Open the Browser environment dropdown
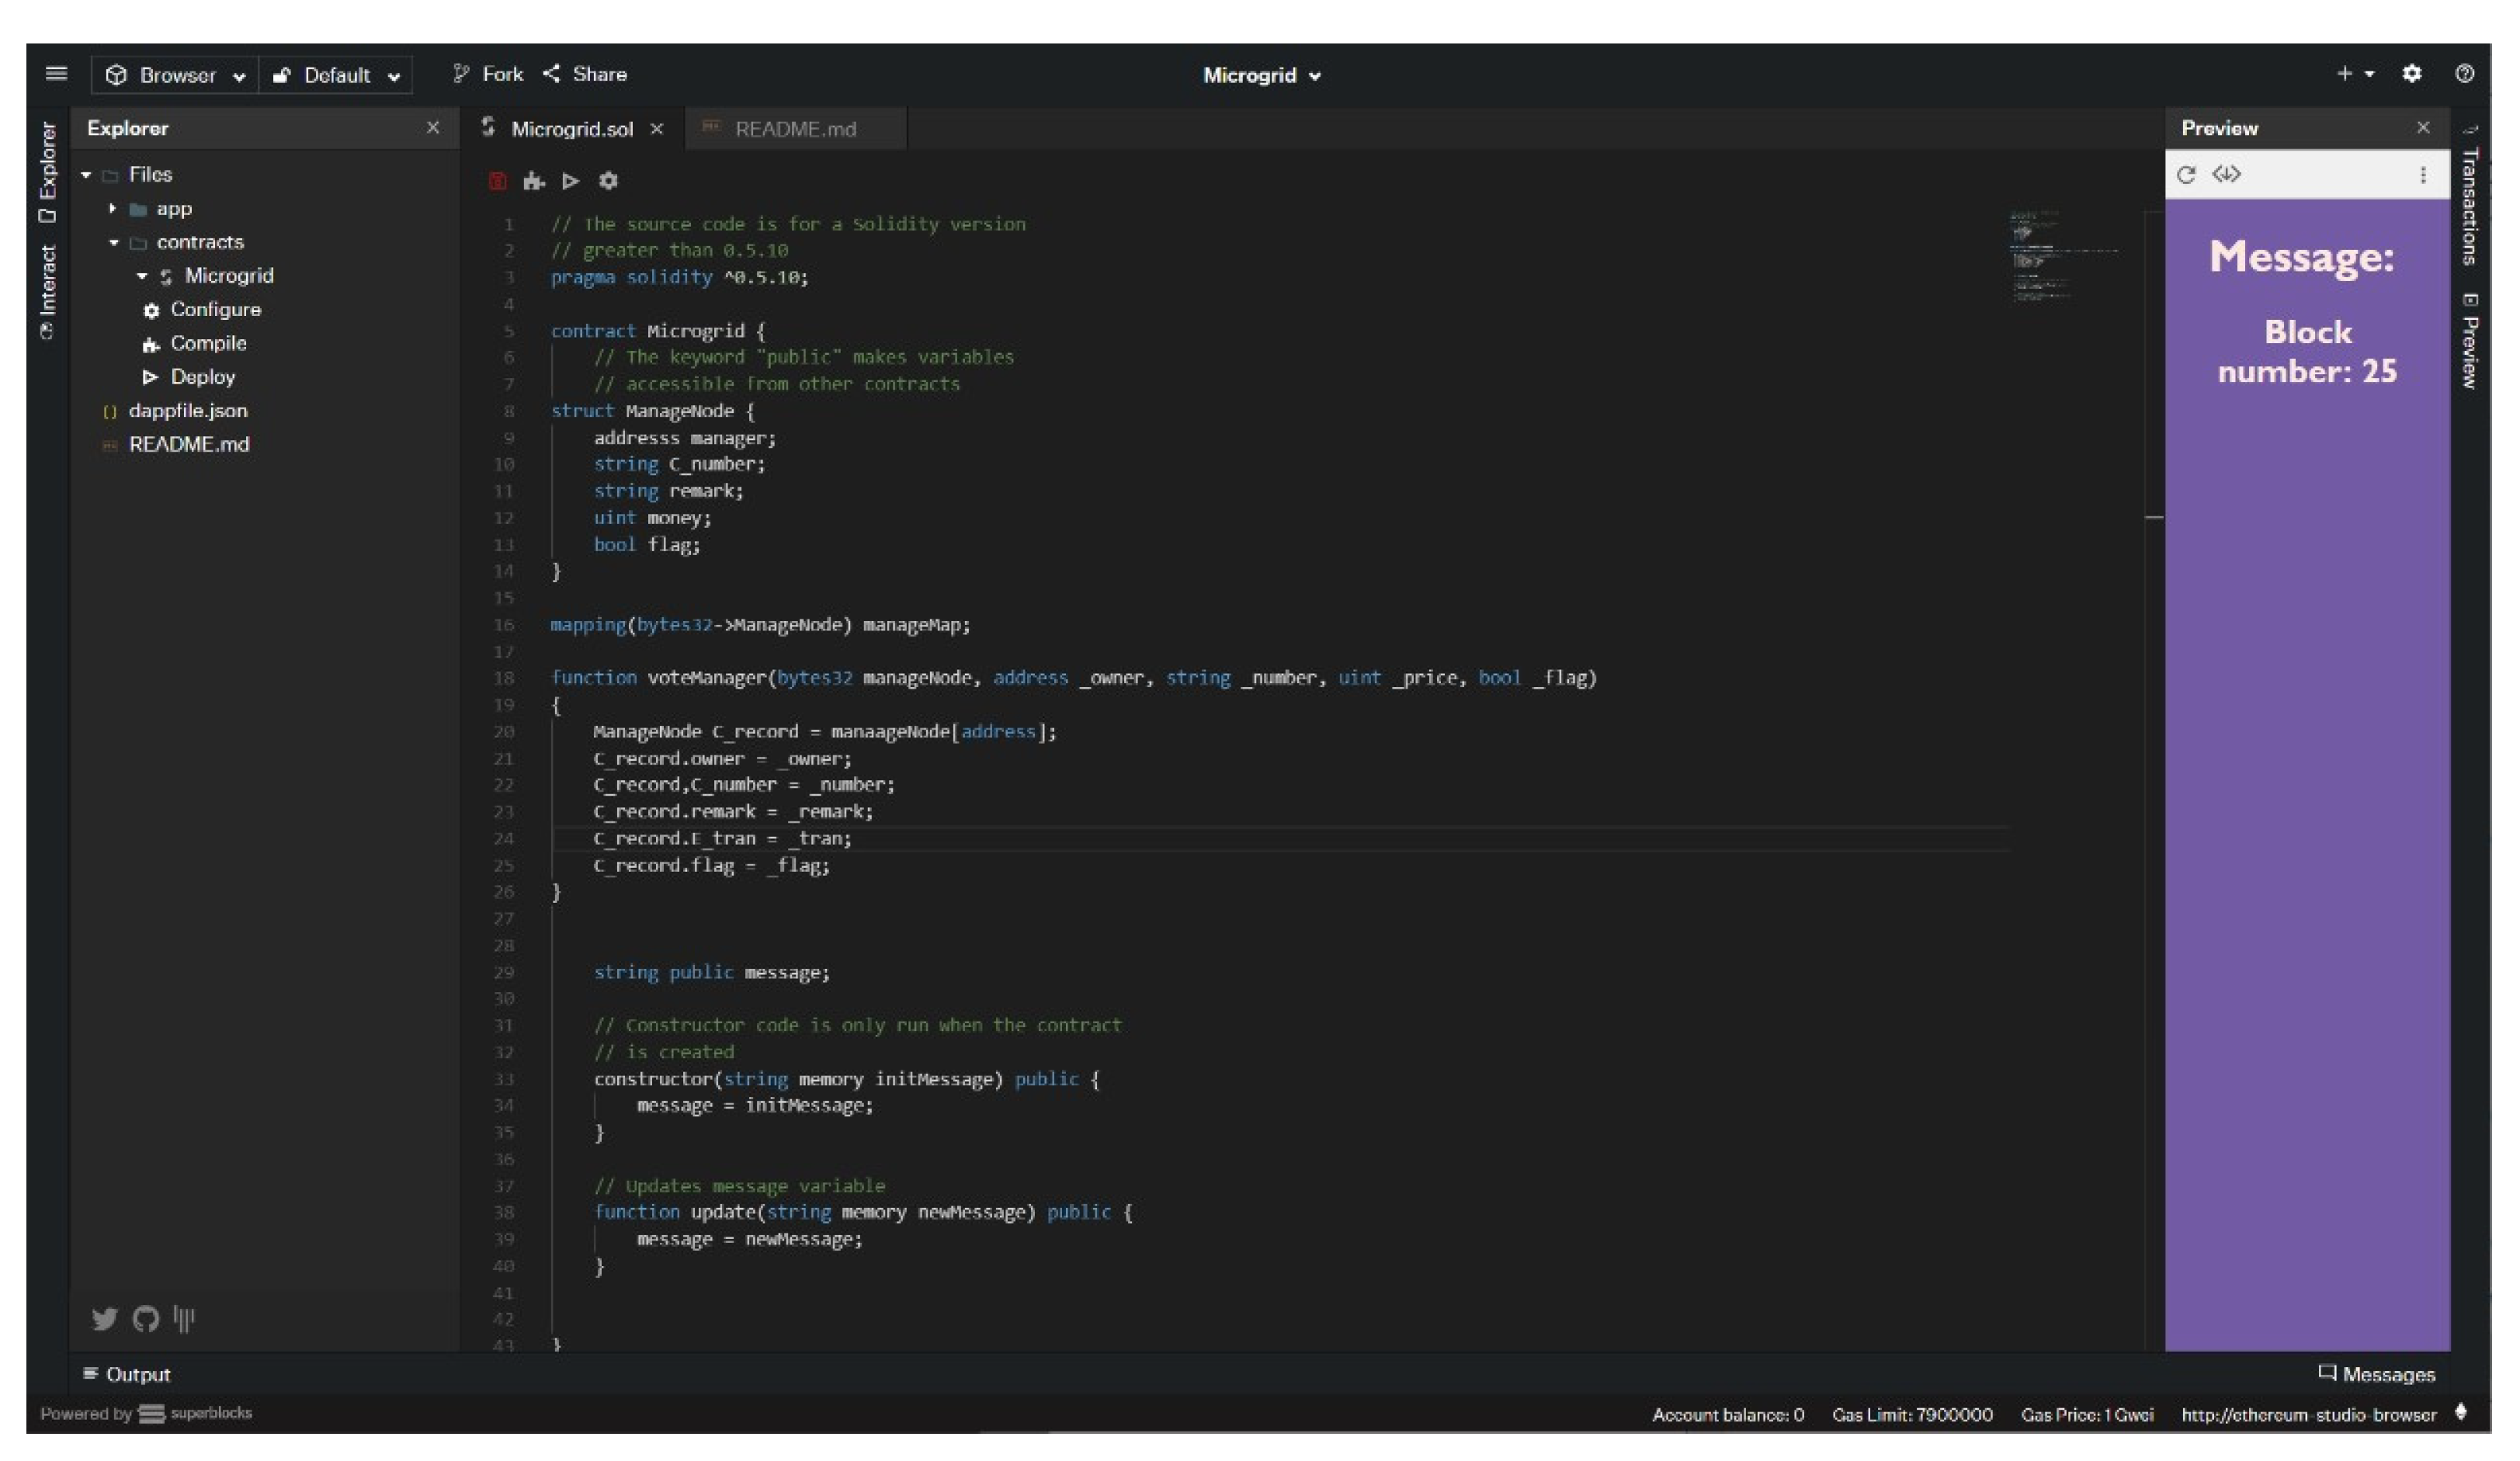This screenshot has width=2520, height=1461. [x=176, y=75]
